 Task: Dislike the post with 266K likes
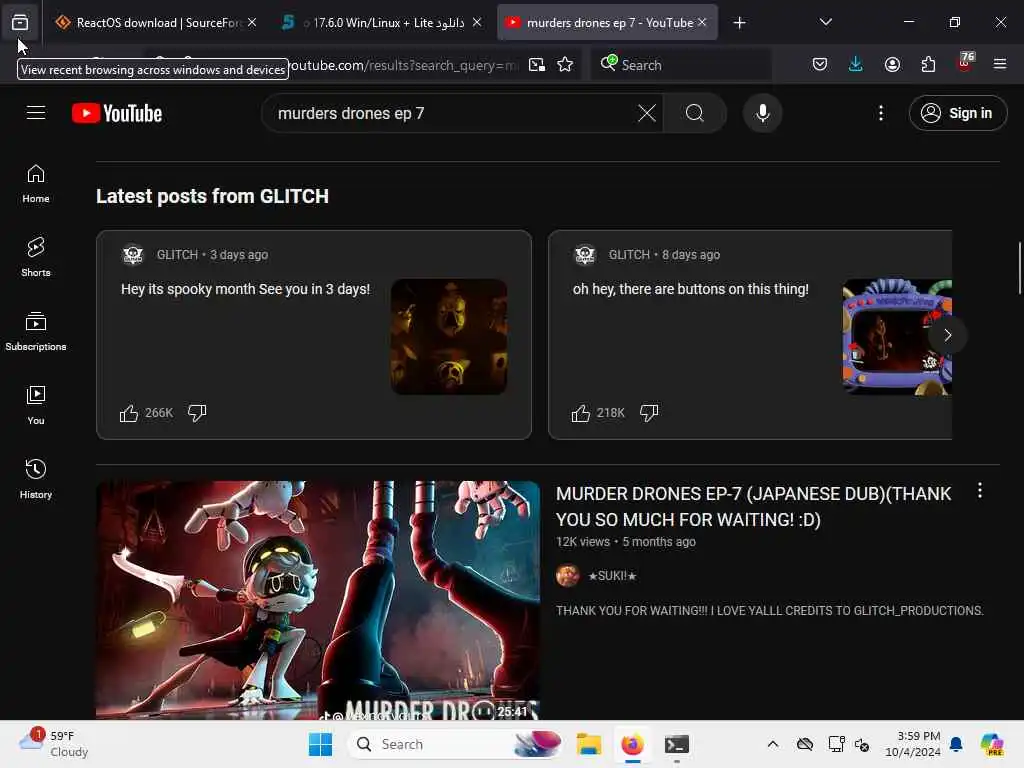pyautogui.click(x=197, y=413)
